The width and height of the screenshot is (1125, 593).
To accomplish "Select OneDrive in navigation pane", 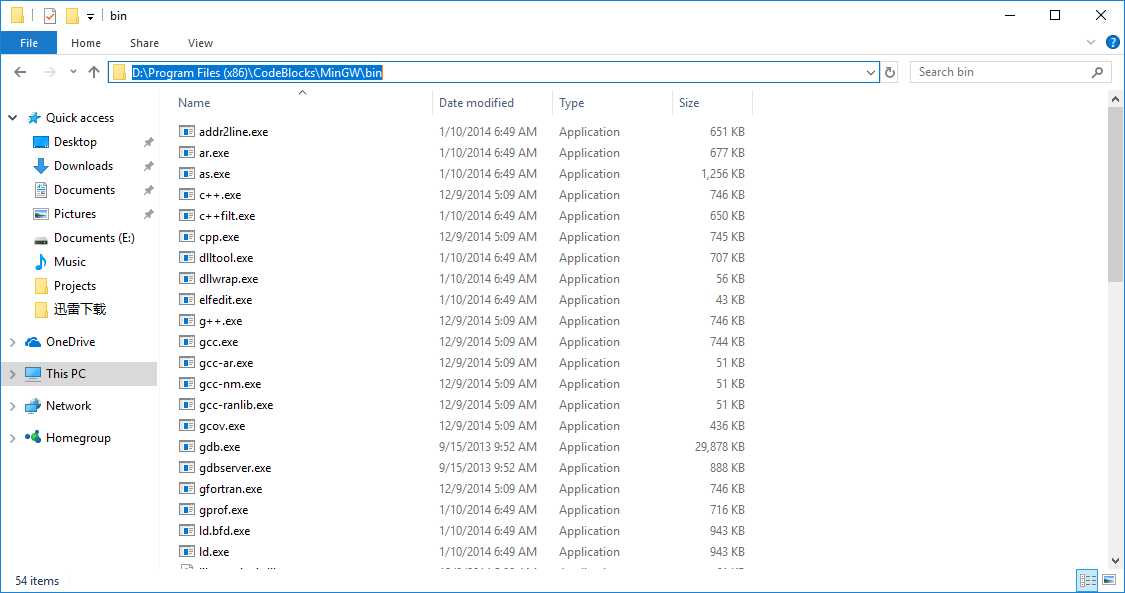I will pyautogui.click(x=70, y=342).
